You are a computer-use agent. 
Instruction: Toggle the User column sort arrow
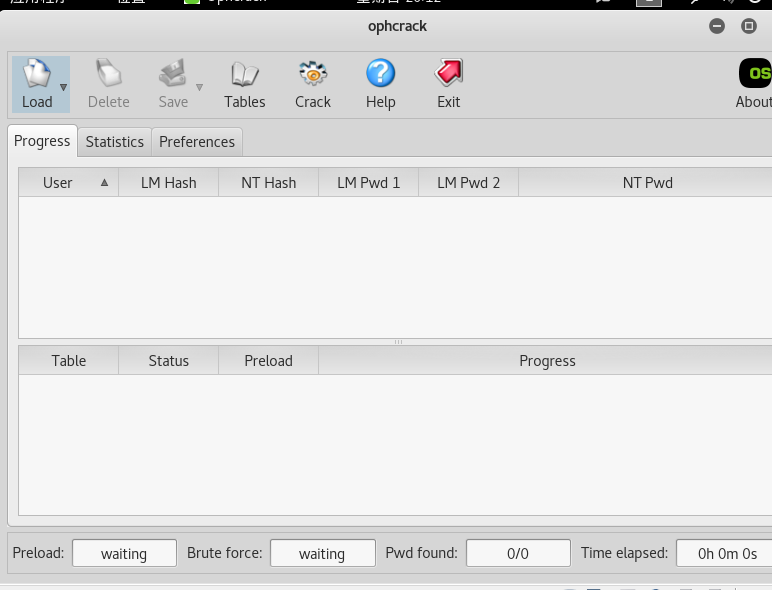tap(104, 182)
